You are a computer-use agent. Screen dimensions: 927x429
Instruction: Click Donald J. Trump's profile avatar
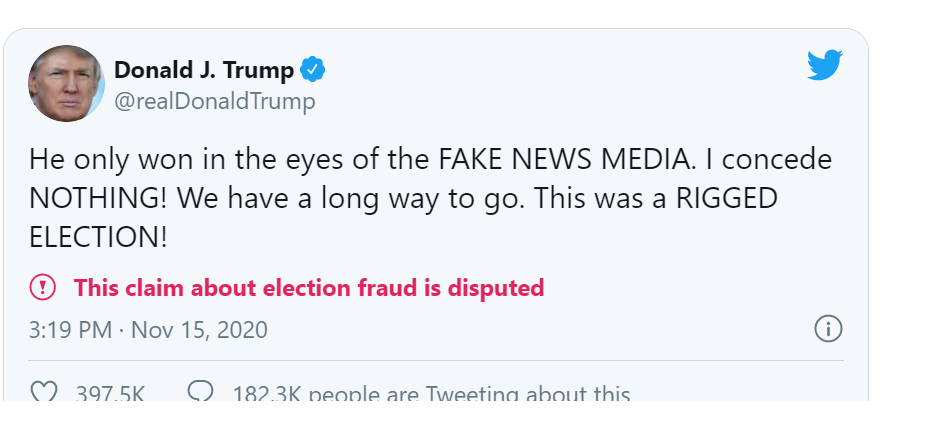point(66,84)
